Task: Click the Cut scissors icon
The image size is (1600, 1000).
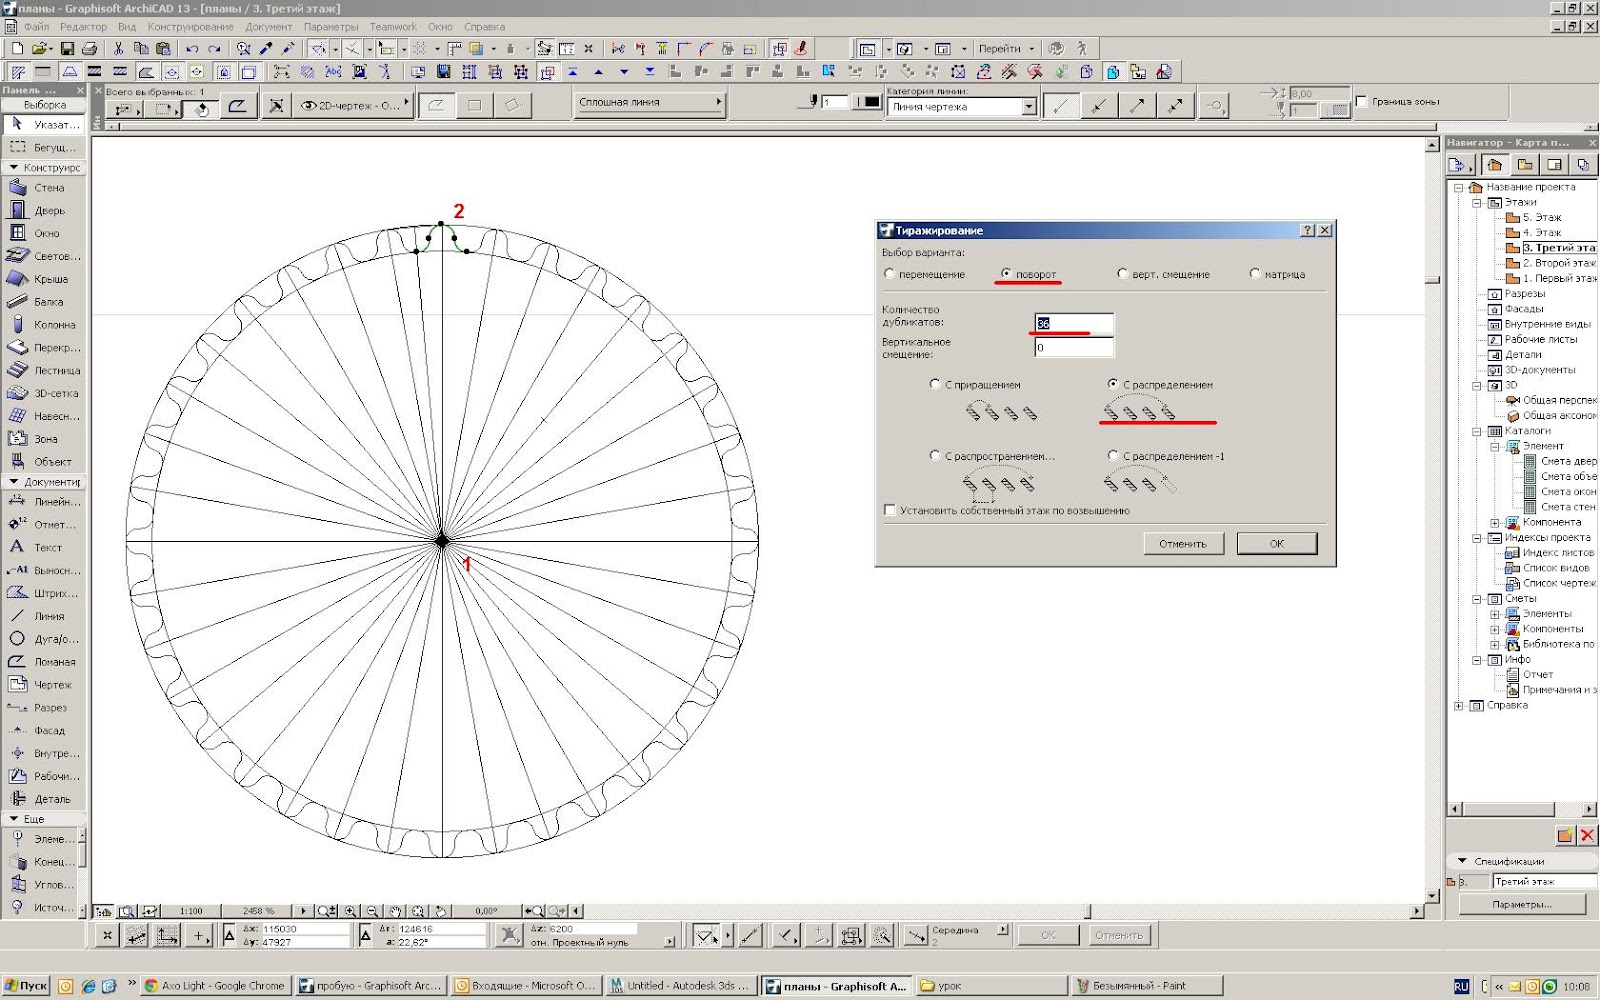Action: click(x=118, y=48)
